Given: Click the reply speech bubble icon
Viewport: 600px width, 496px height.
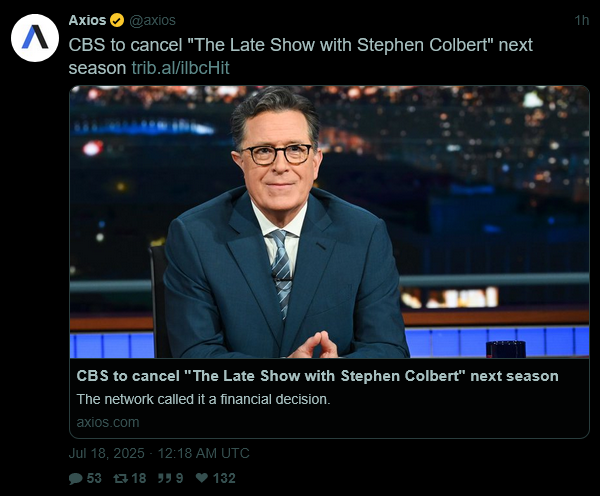Looking at the screenshot, I should point(75,478).
